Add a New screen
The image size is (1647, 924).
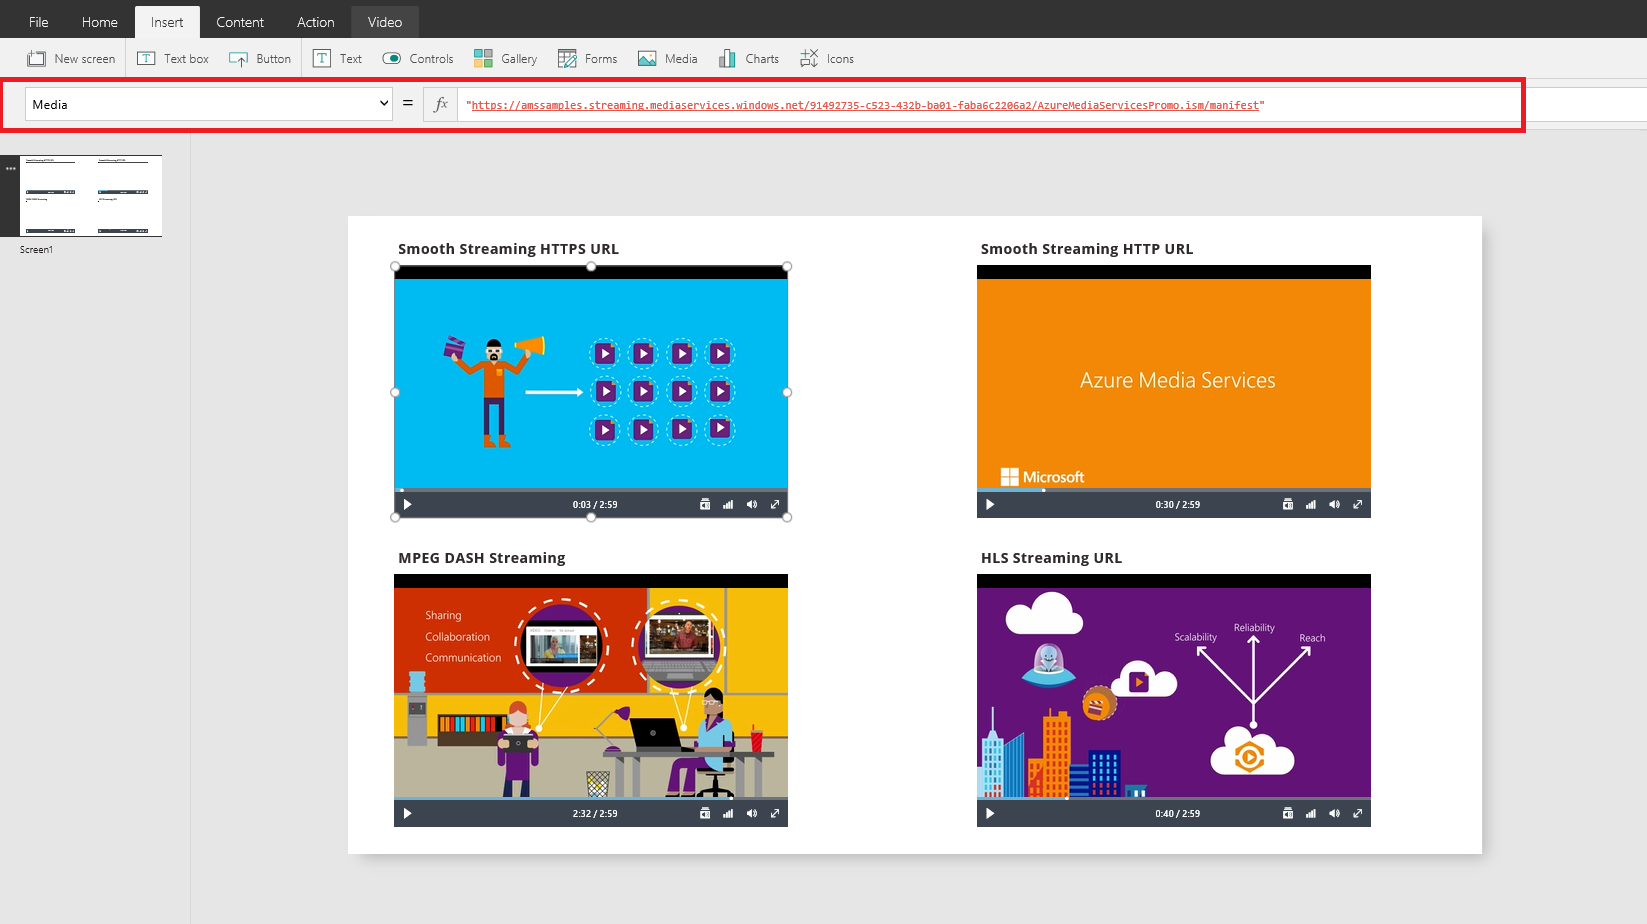pos(71,59)
